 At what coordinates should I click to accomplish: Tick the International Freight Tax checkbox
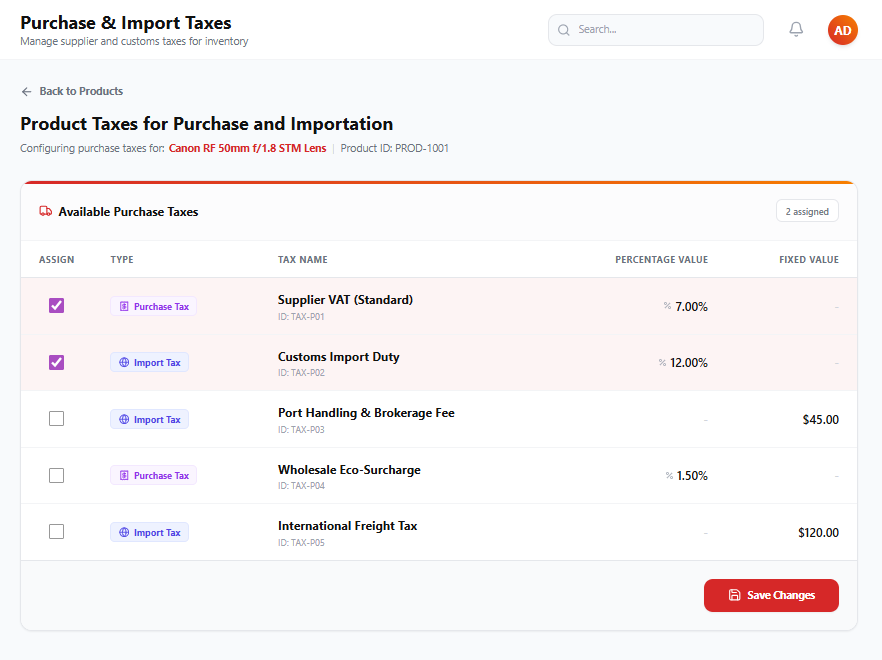(x=56, y=532)
